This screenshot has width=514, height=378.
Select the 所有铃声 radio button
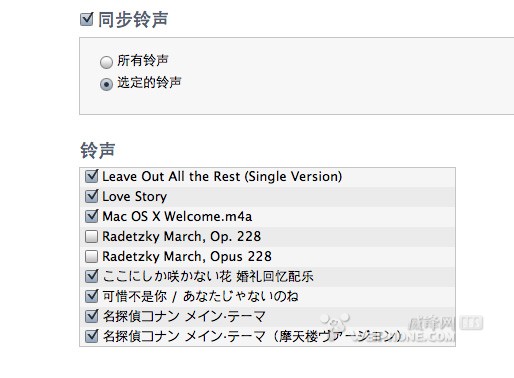(x=106, y=62)
